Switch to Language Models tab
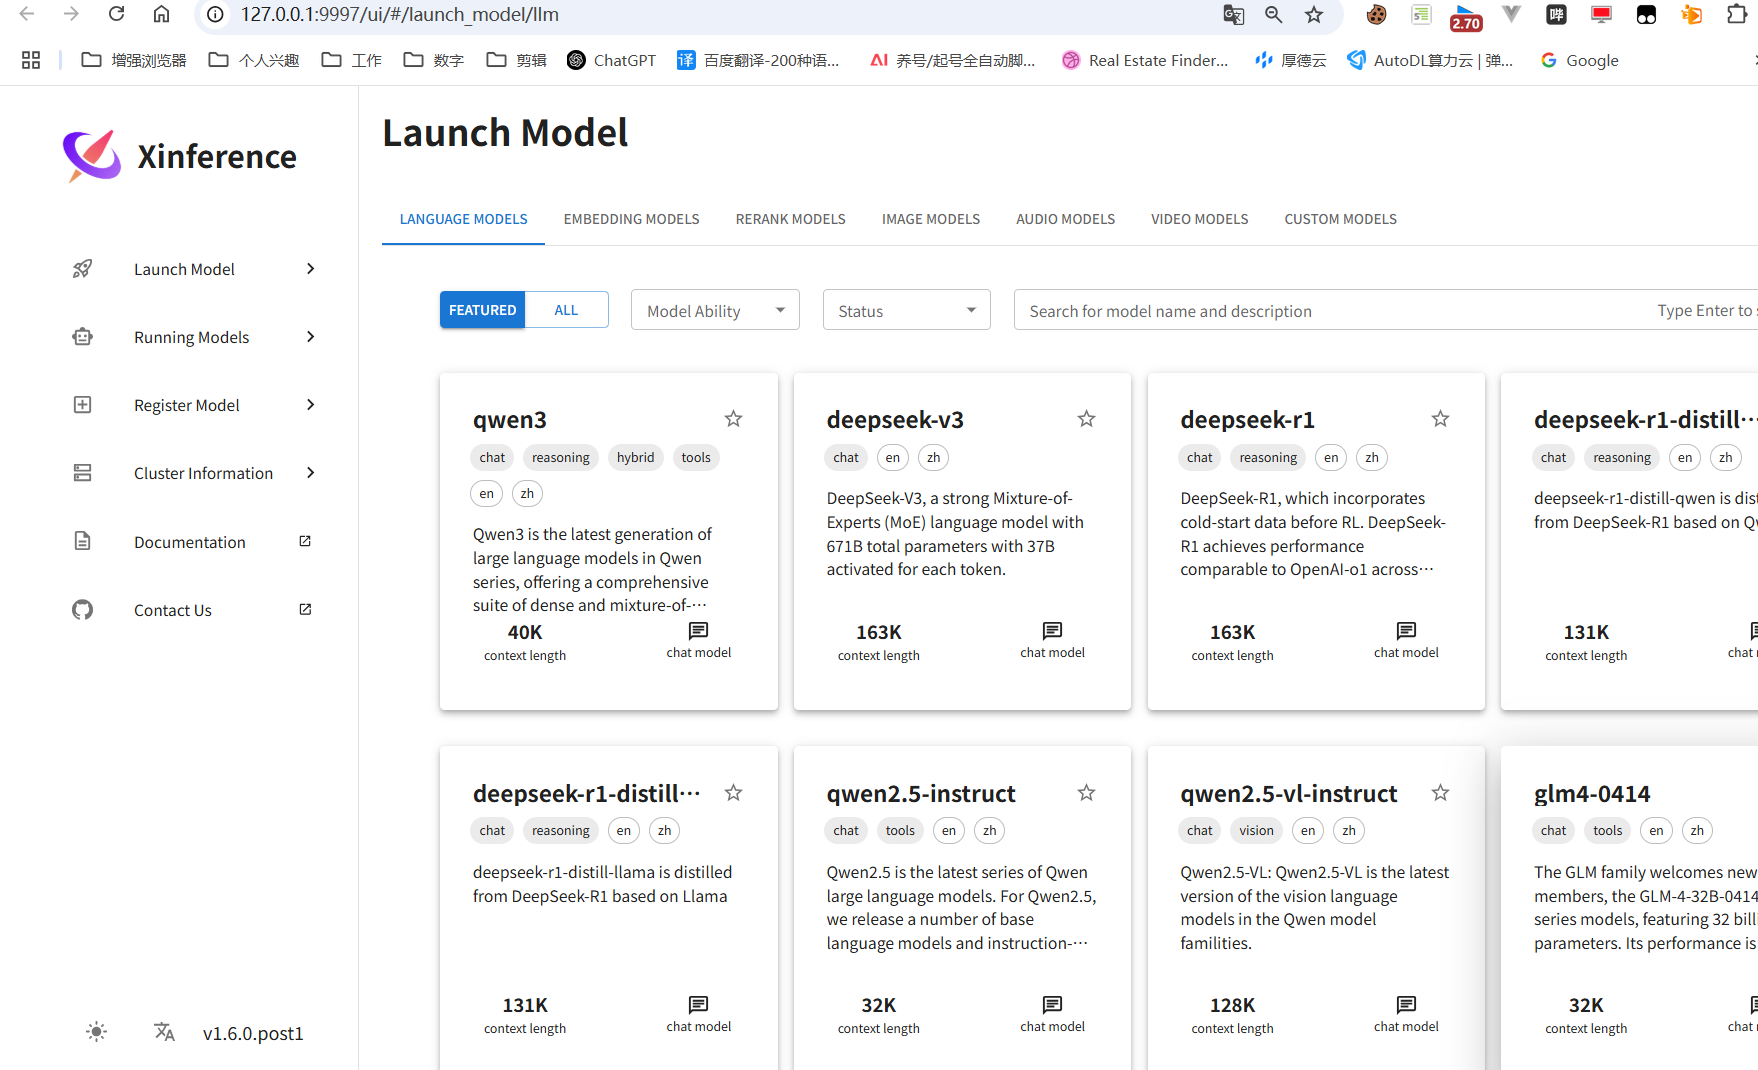This screenshot has height=1070, width=1758. 463,219
